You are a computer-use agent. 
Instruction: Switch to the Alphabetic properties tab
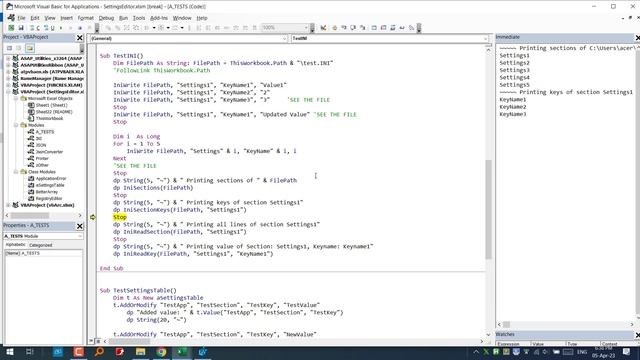(16, 245)
